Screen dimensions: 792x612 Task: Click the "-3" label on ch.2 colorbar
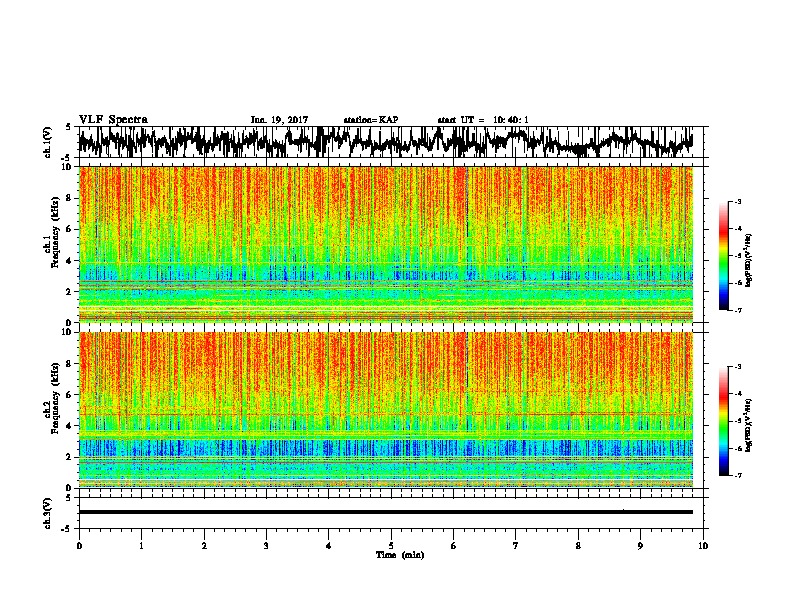[738, 367]
